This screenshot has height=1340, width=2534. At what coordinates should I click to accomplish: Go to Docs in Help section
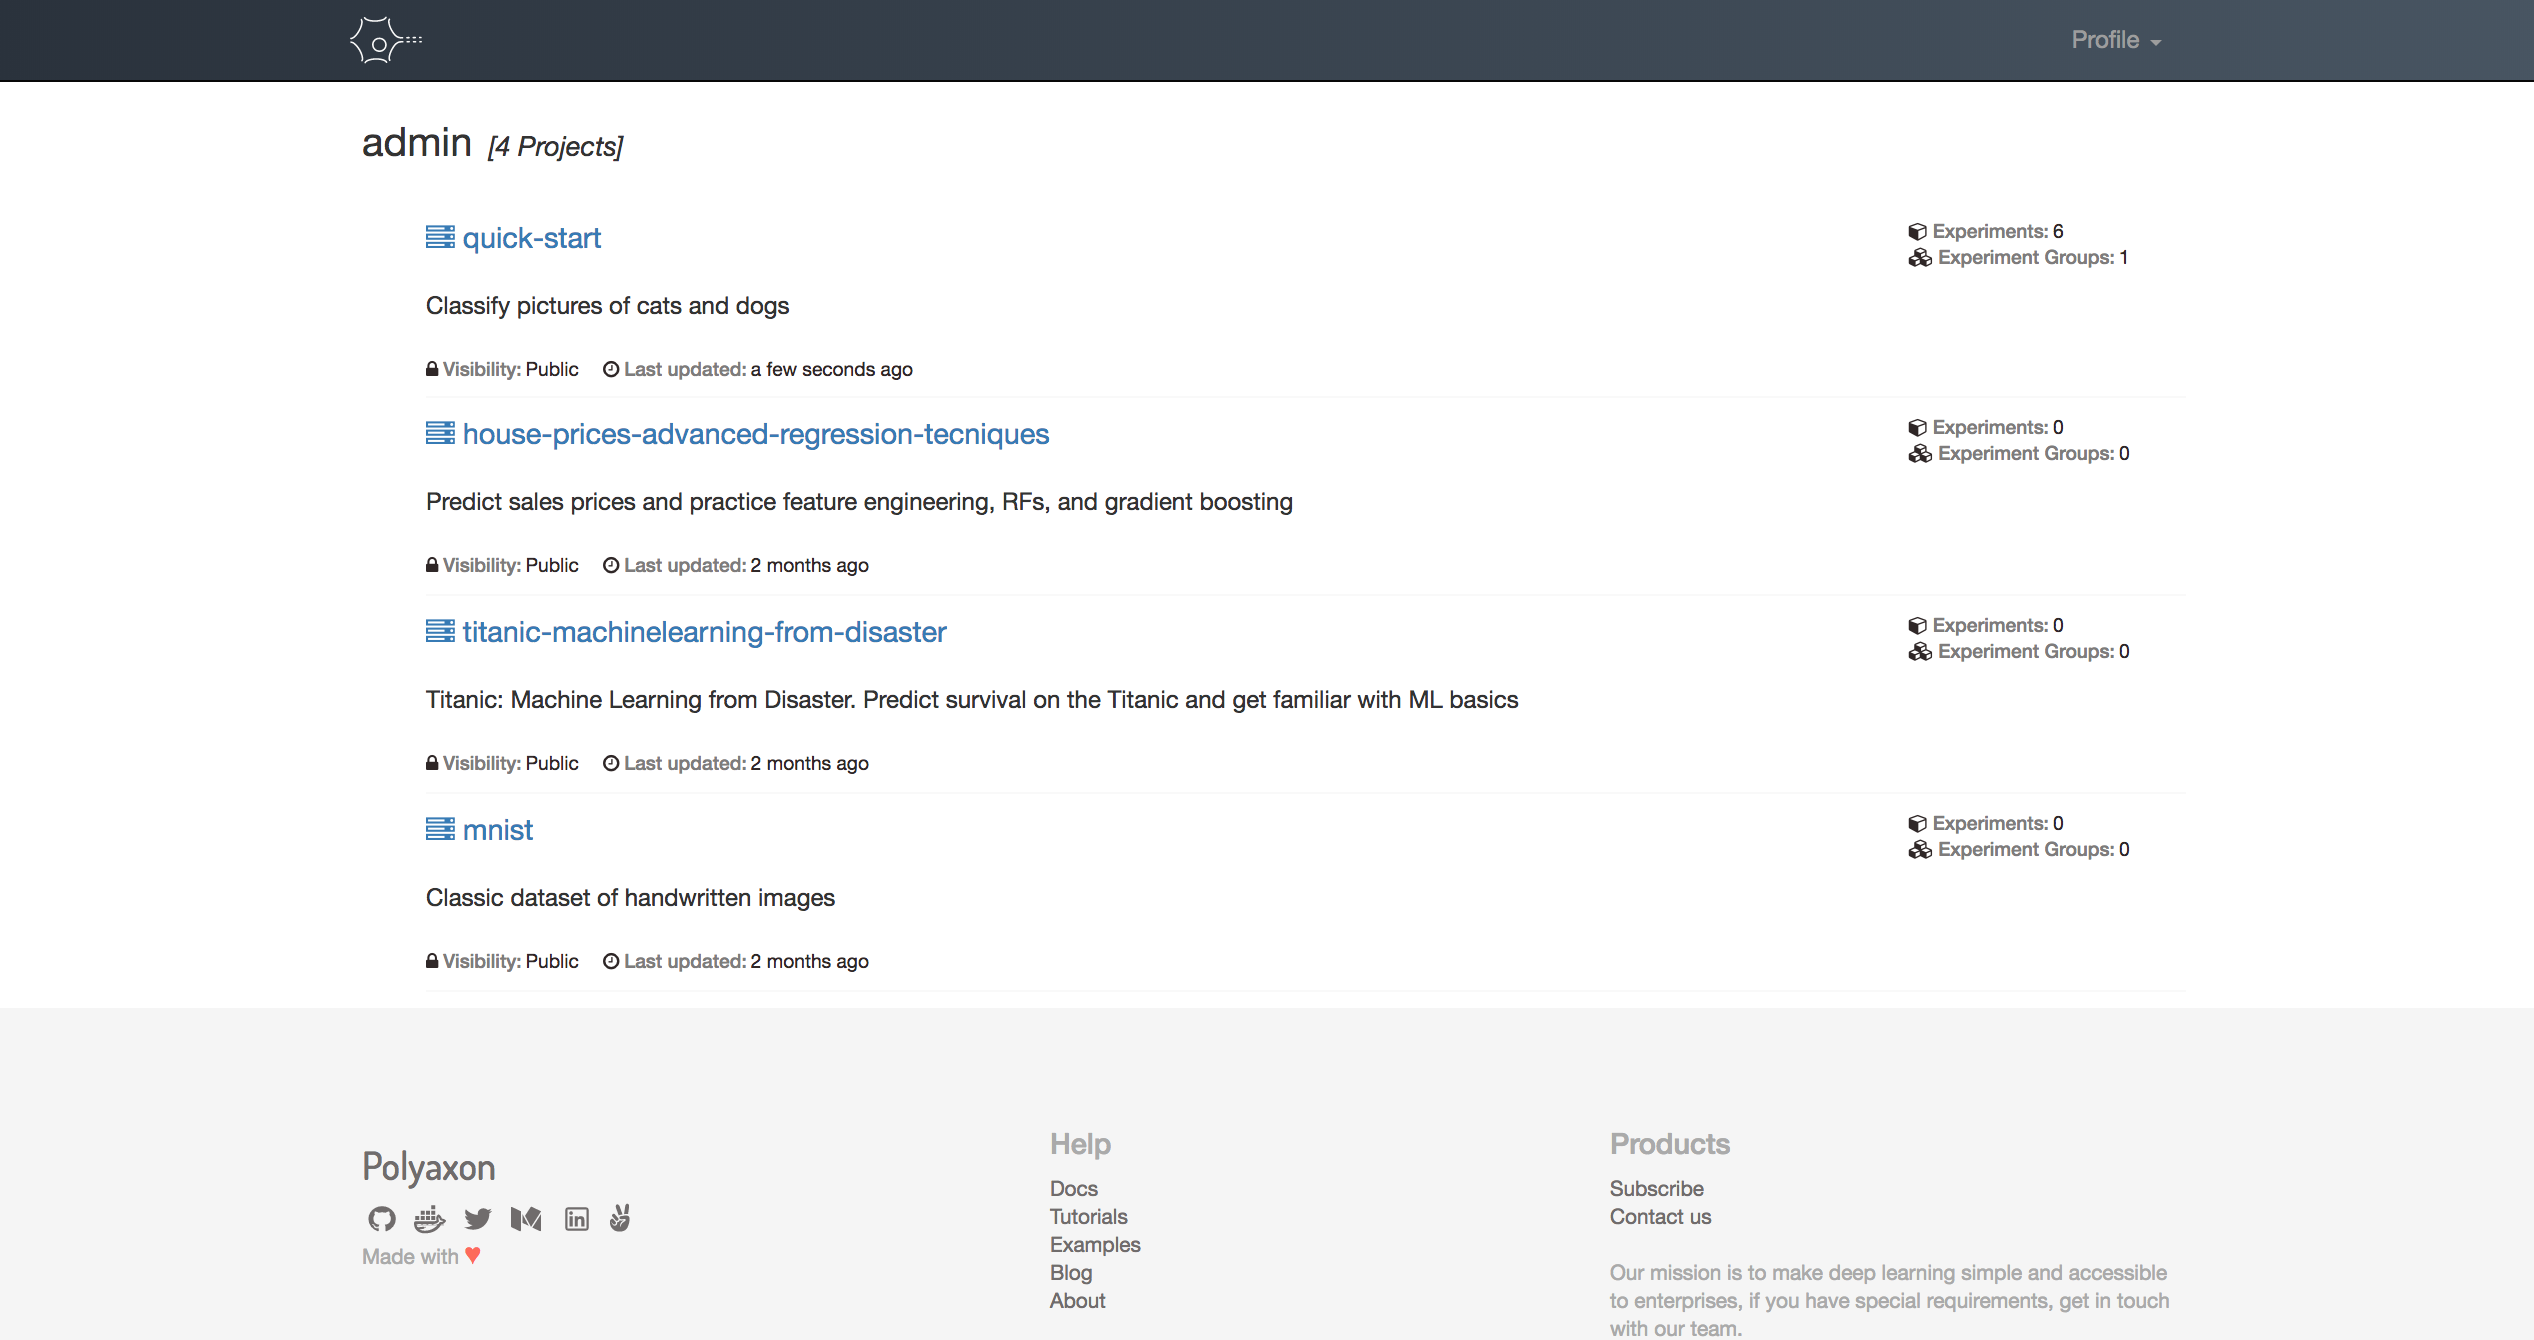[x=1073, y=1188]
